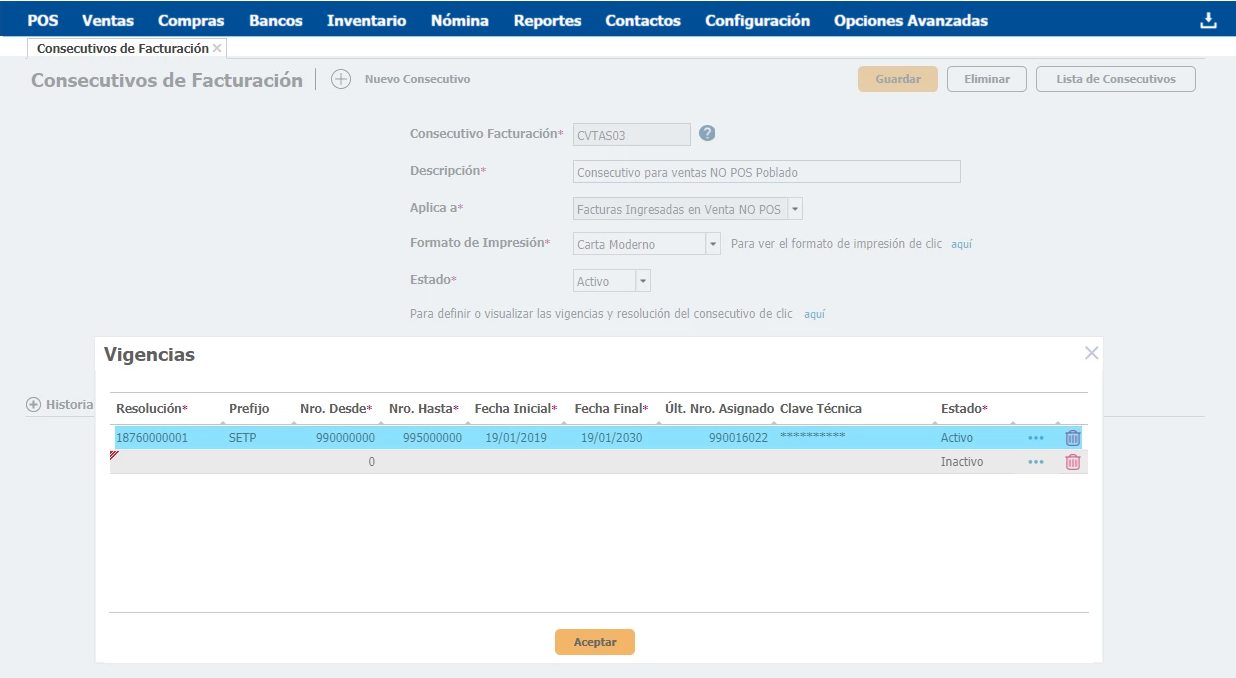Viewport: 1236px width, 678px height.
Task: Select the resolution 18760000001 cell
Action: (152, 438)
